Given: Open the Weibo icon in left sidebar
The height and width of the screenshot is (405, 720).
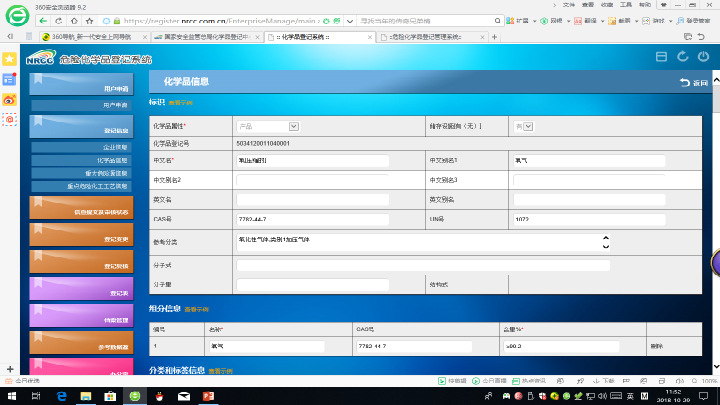Looking at the screenshot, I should coord(9,99).
